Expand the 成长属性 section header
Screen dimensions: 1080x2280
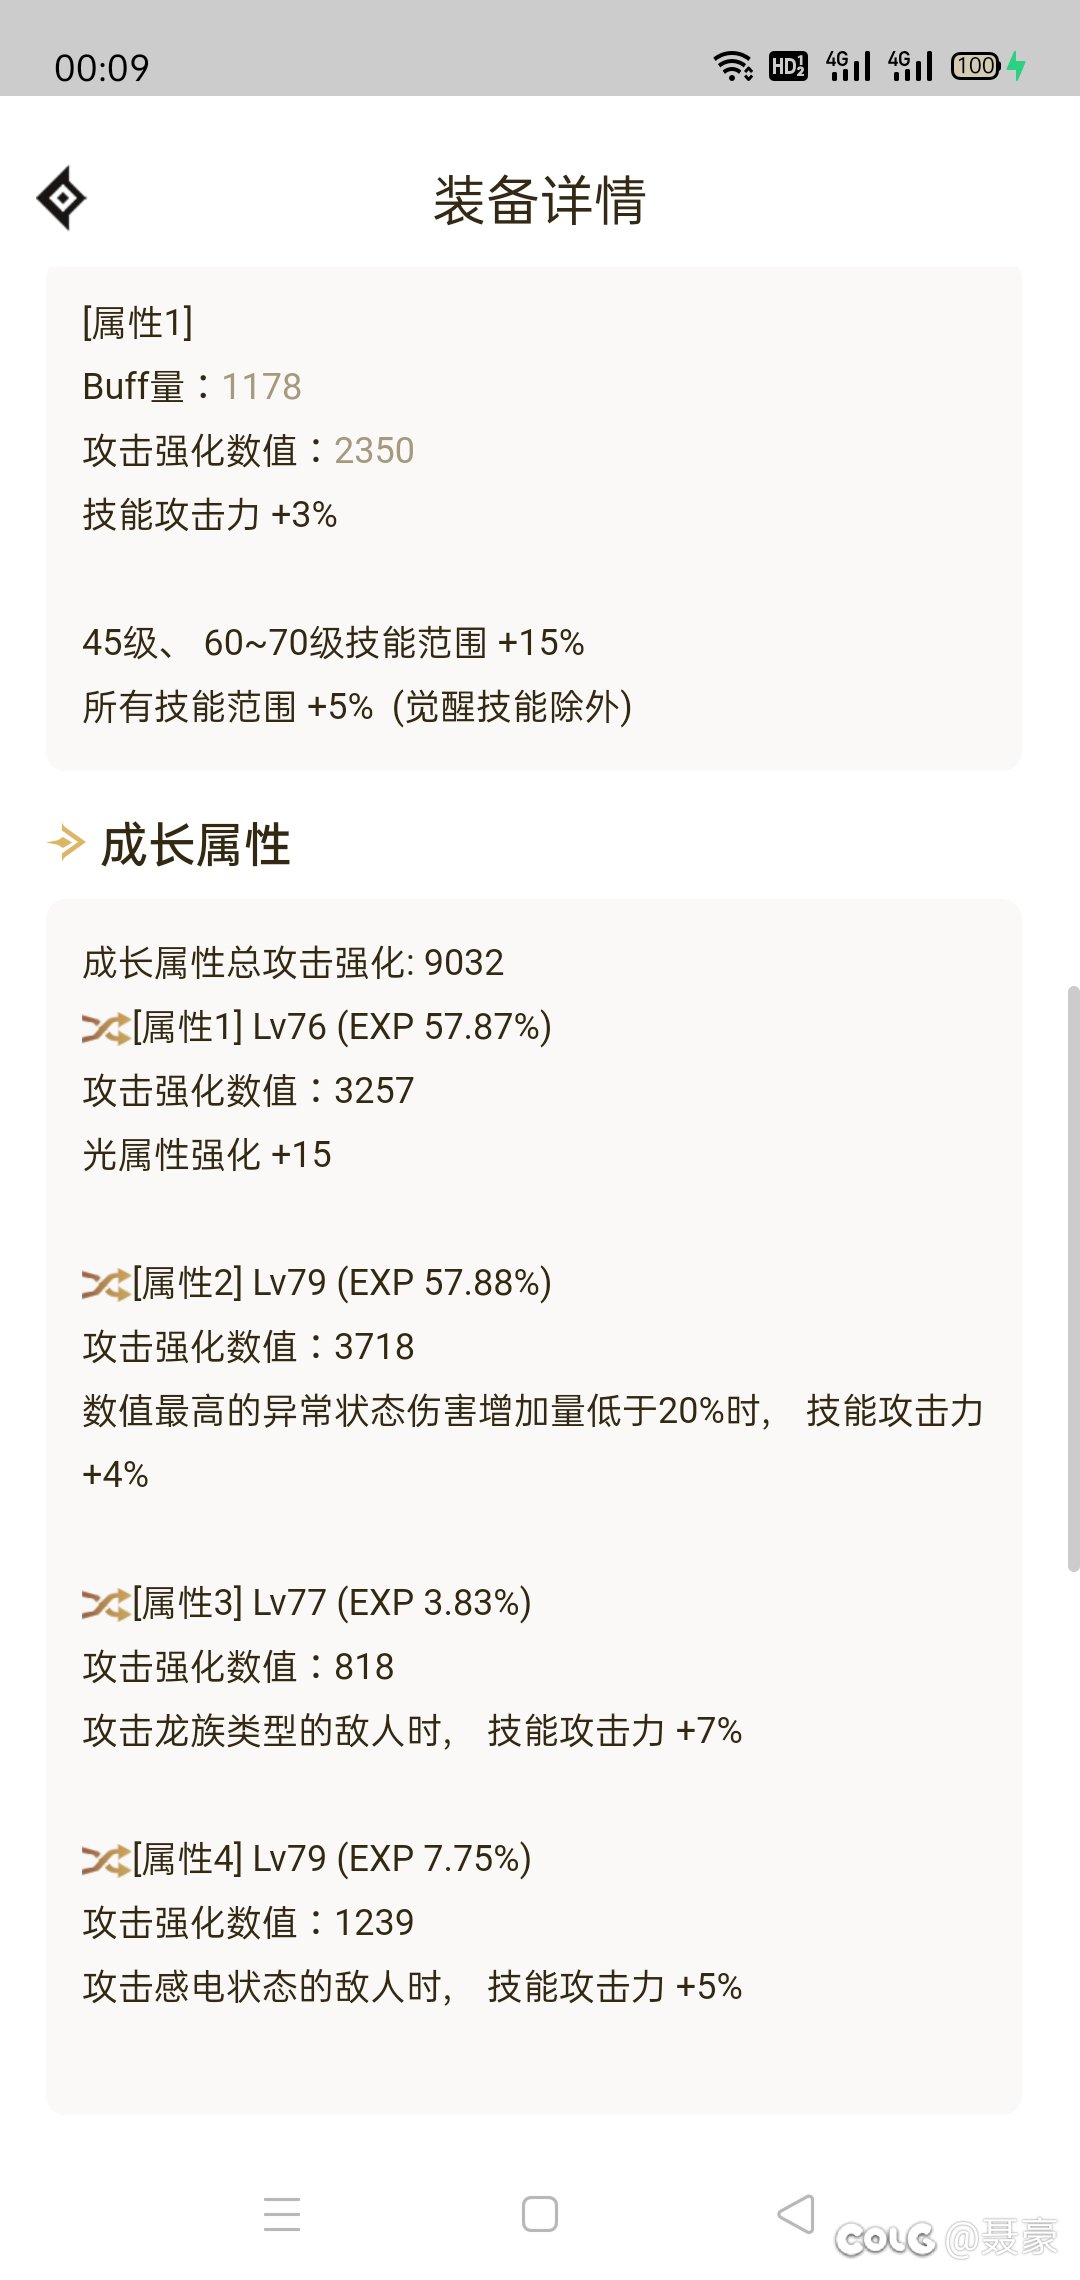click(x=193, y=843)
